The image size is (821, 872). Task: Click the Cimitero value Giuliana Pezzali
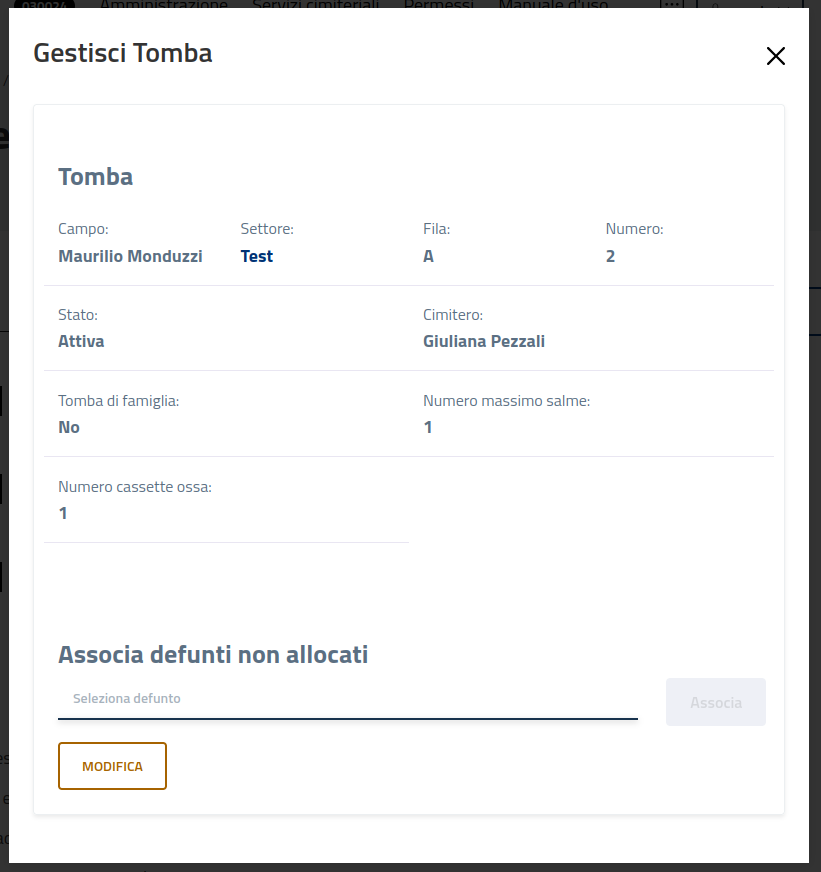pos(484,341)
